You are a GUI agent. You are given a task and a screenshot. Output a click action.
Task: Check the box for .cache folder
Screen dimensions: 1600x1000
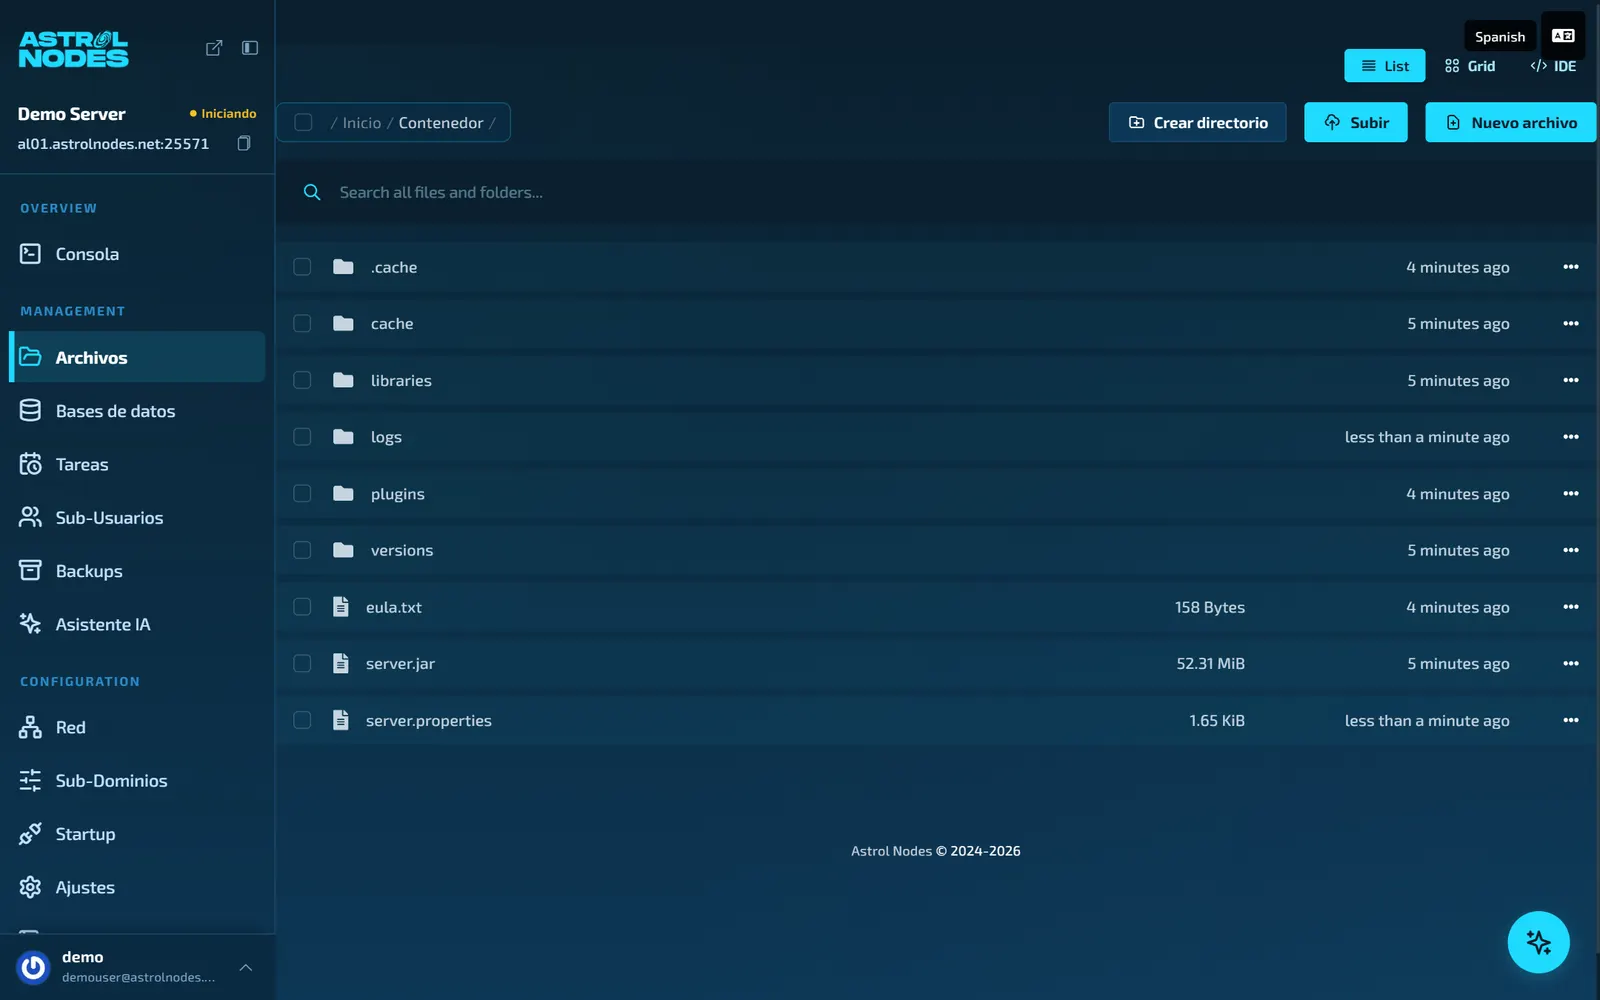(302, 267)
